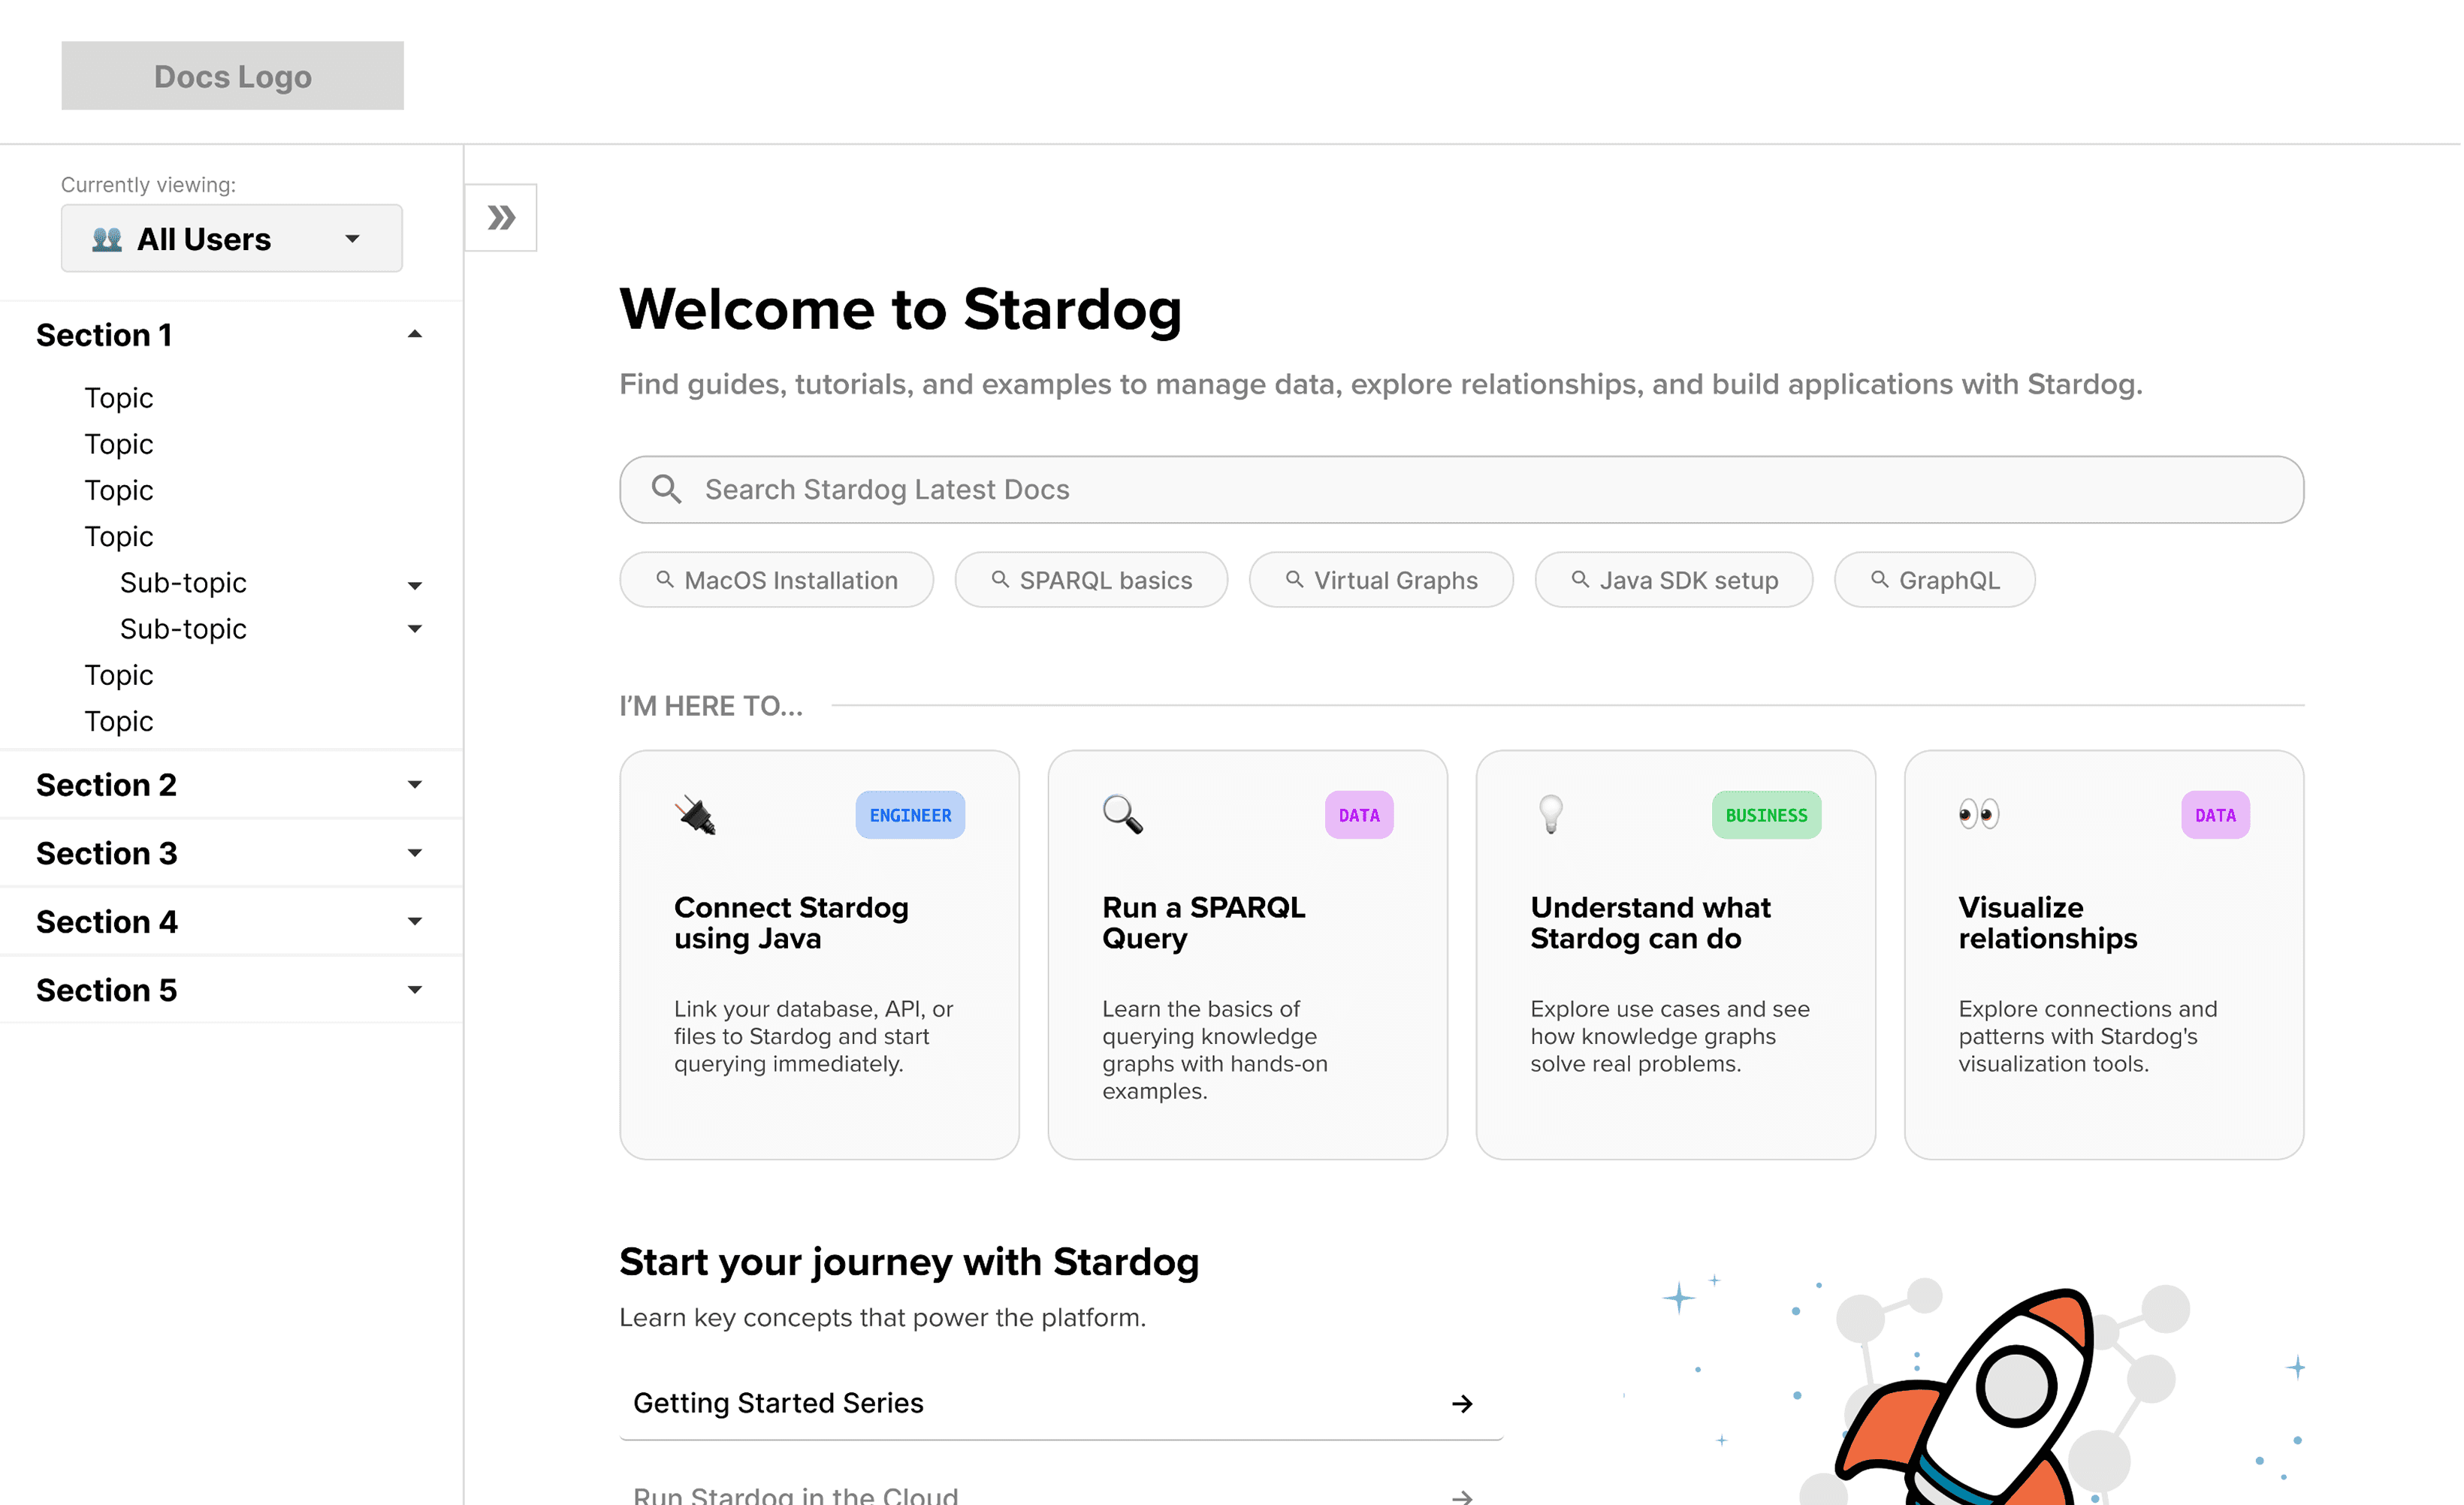Click the arrow icon beside Getting Started Series
The width and height of the screenshot is (2464, 1505).
(x=1462, y=1404)
